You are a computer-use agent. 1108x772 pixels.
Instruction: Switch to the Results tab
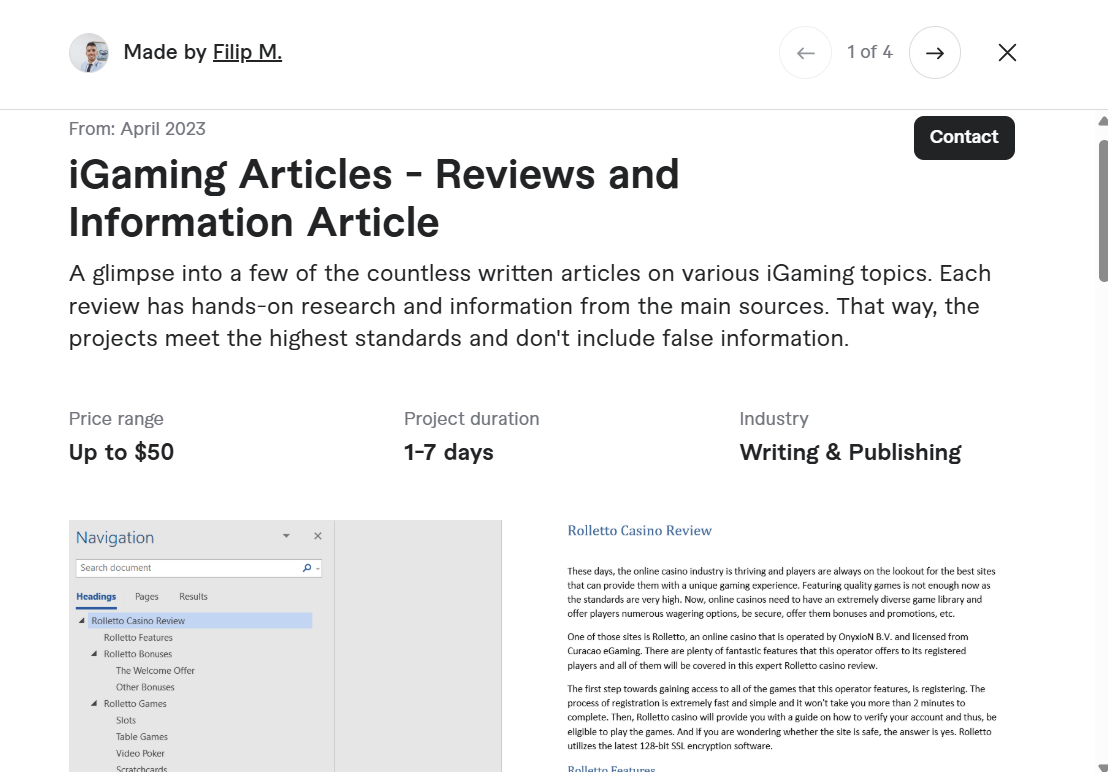192,596
